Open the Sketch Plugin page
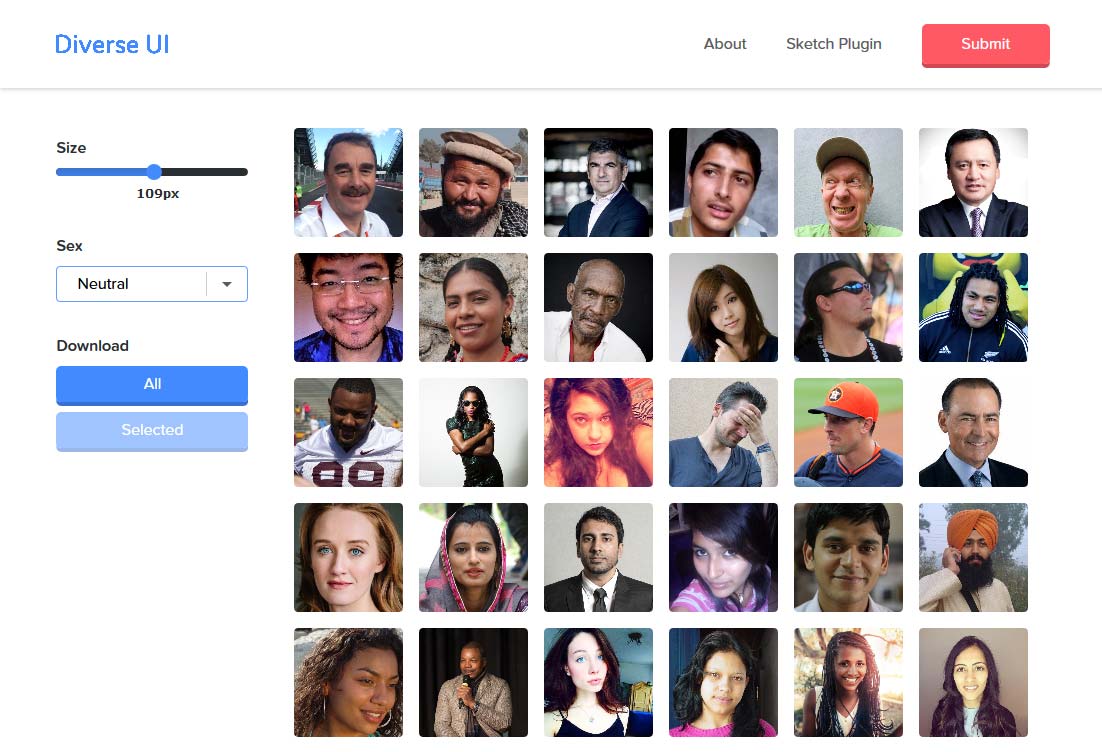1102x752 pixels. point(833,44)
